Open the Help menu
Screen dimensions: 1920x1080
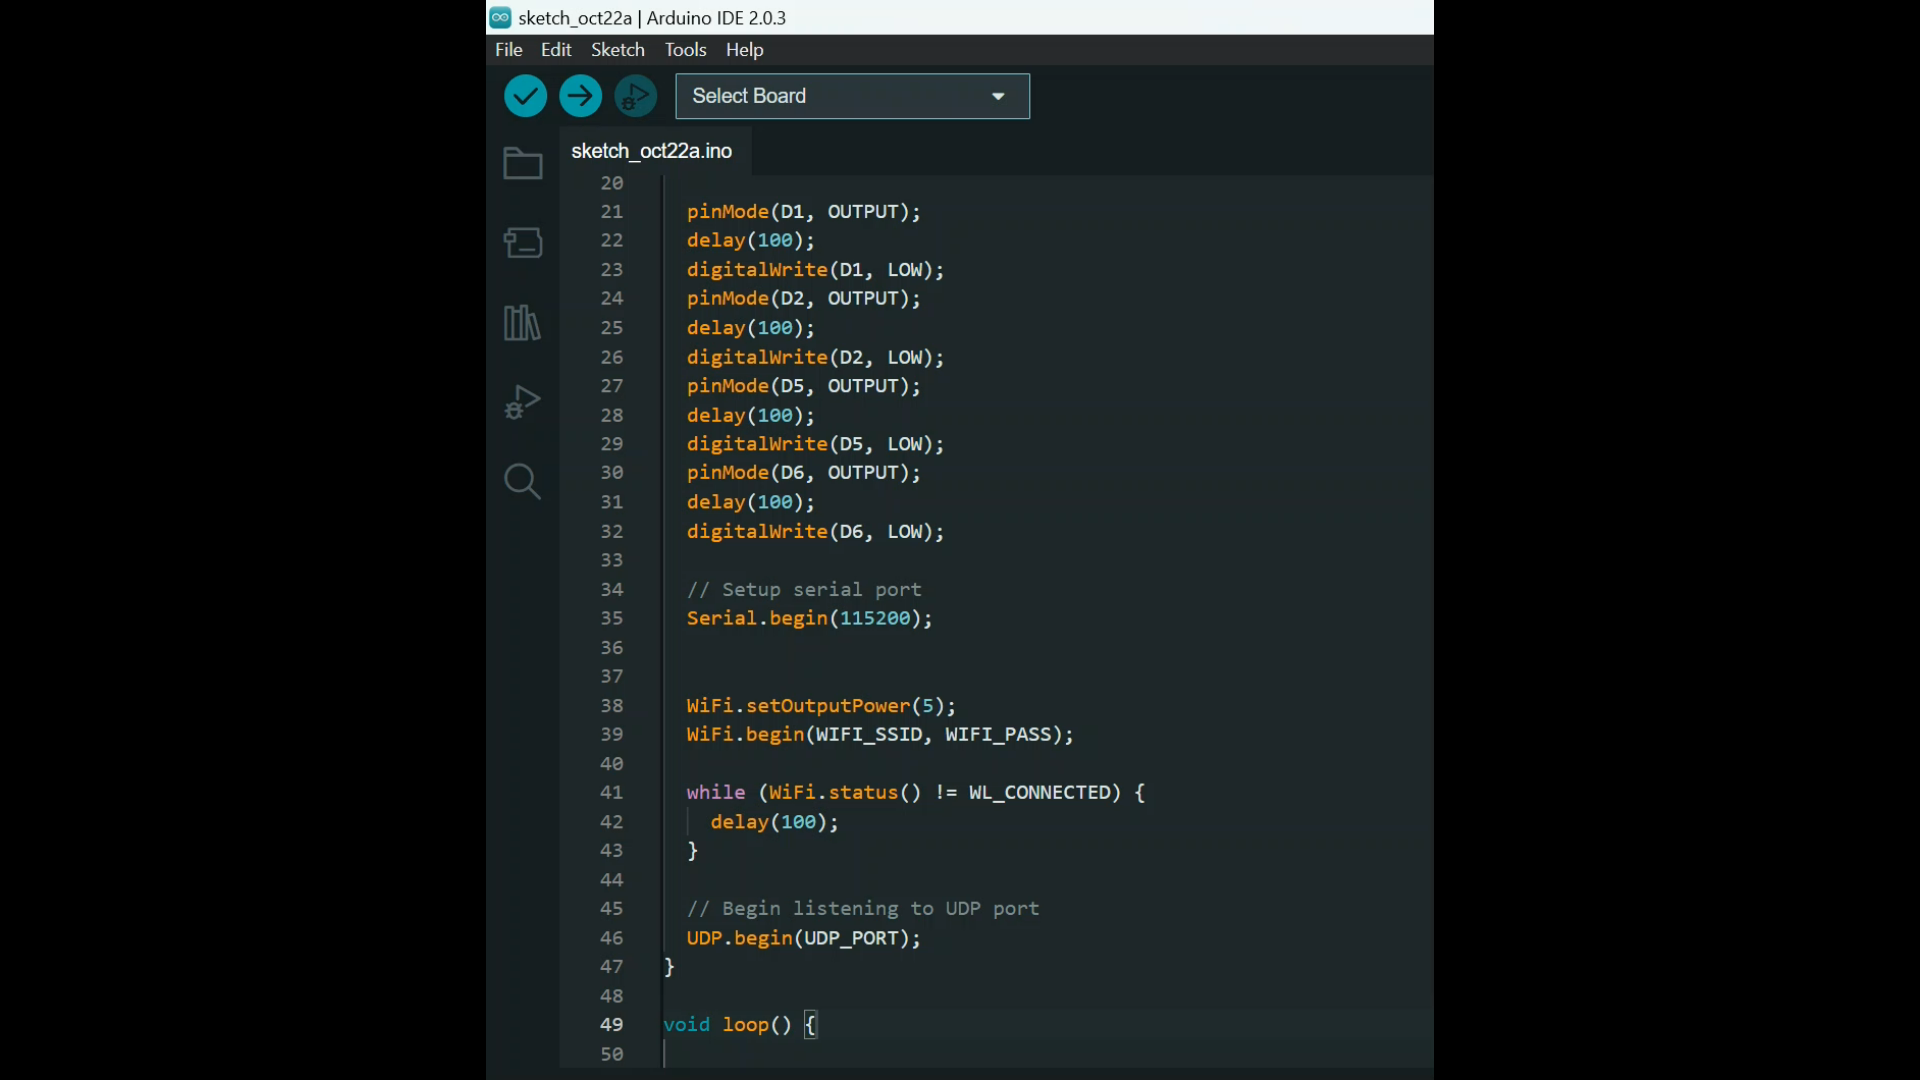click(743, 49)
